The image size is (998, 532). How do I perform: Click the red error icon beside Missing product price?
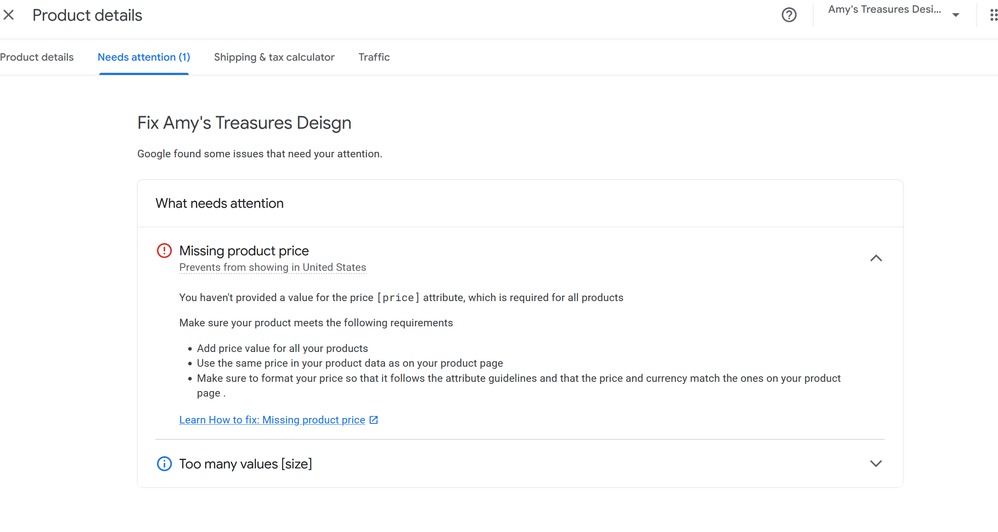click(x=164, y=251)
